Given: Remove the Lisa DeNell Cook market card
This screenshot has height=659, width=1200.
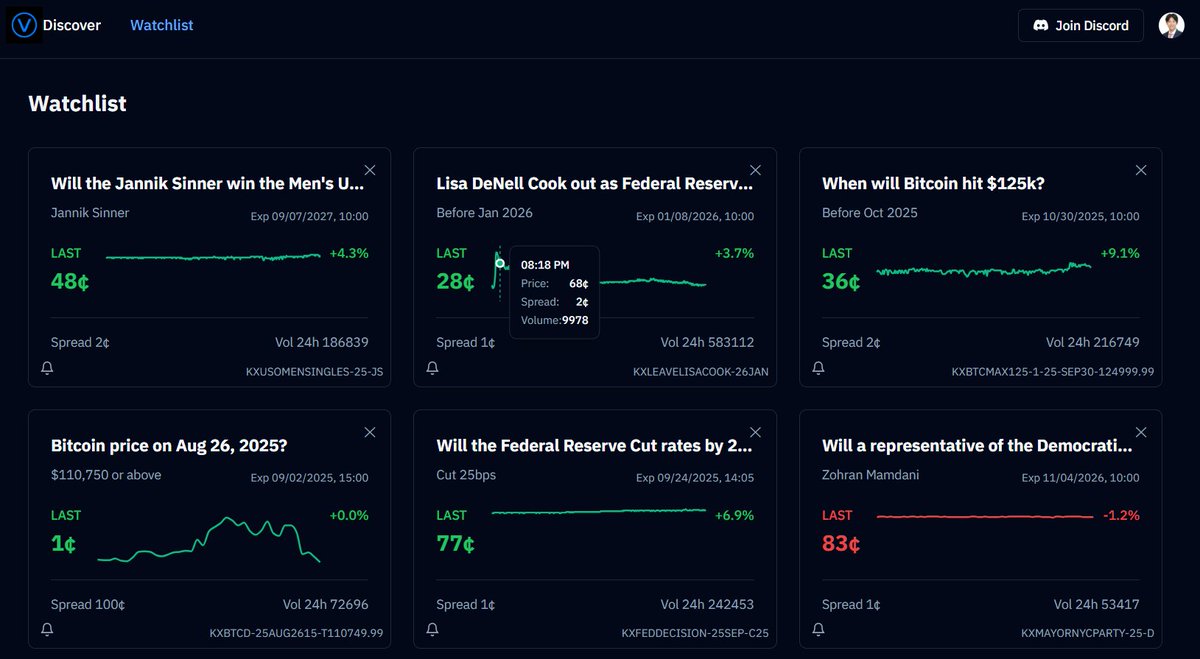Looking at the screenshot, I should tap(755, 170).
